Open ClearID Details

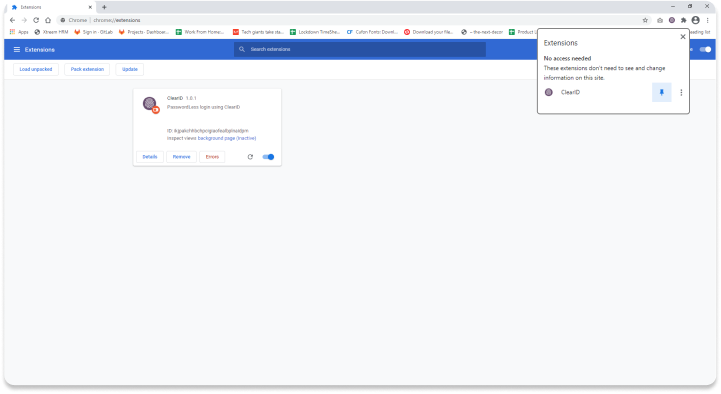click(150, 157)
